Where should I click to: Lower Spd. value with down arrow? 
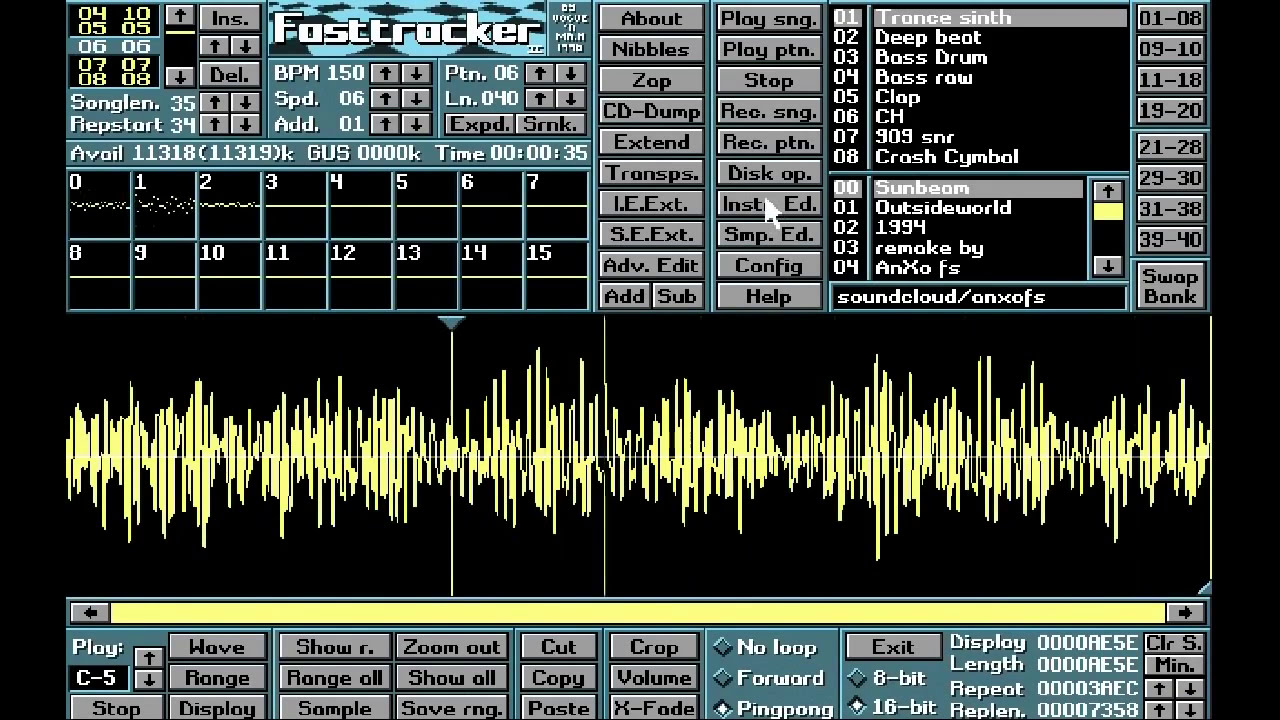click(417, 99)
